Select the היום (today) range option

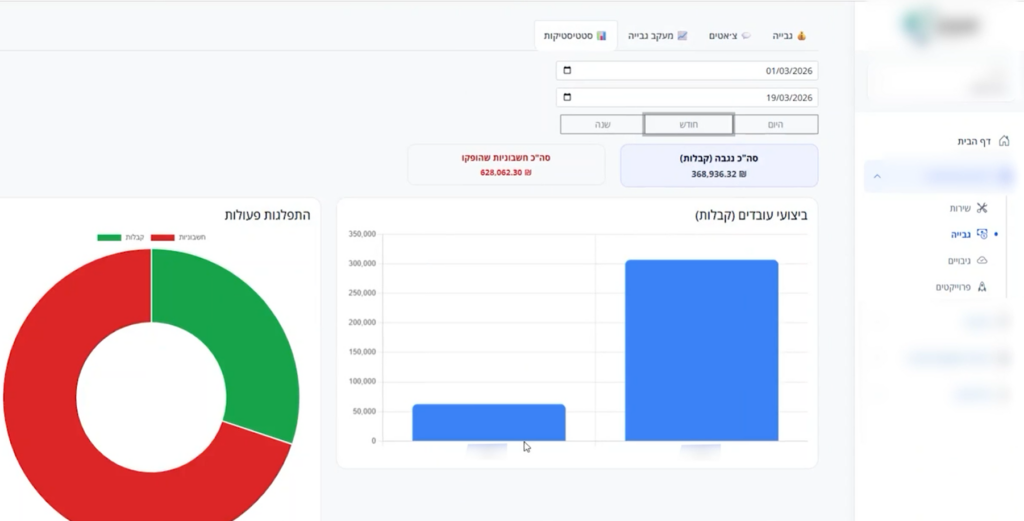775,124
